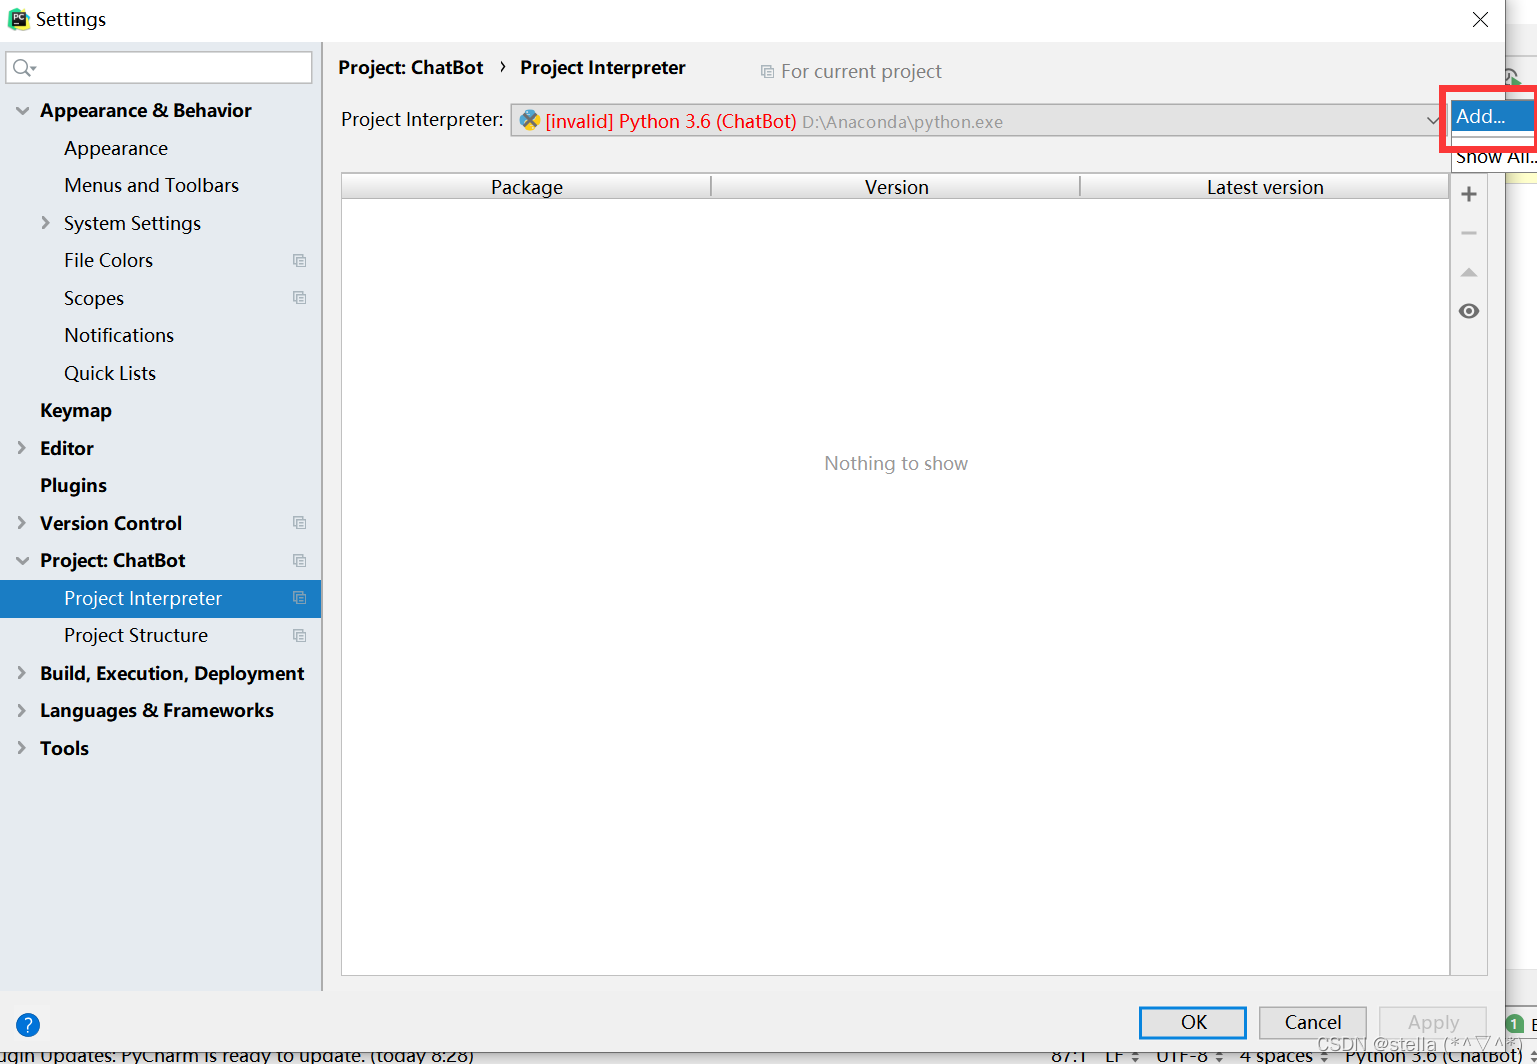This screenshot has height=1064, width=1537.
Task: Open the line separator LF selector
Action: [1115, 1054]
